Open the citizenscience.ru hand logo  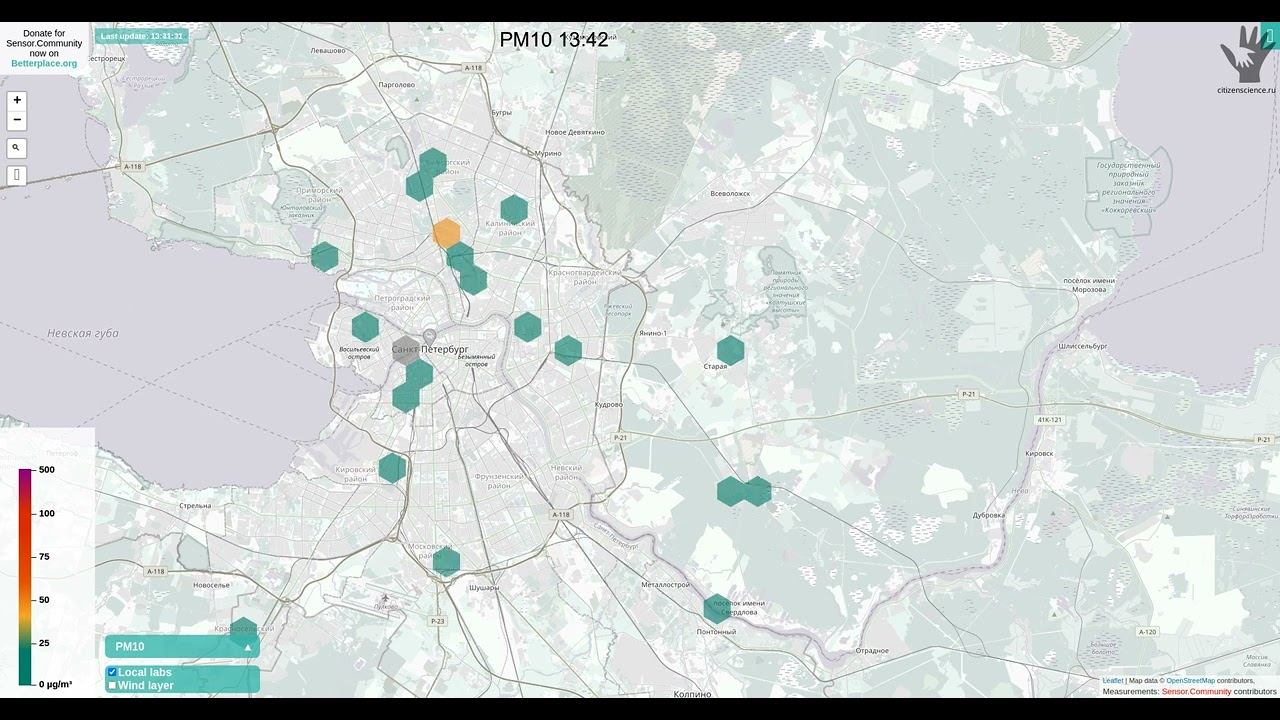(1246, 60)
